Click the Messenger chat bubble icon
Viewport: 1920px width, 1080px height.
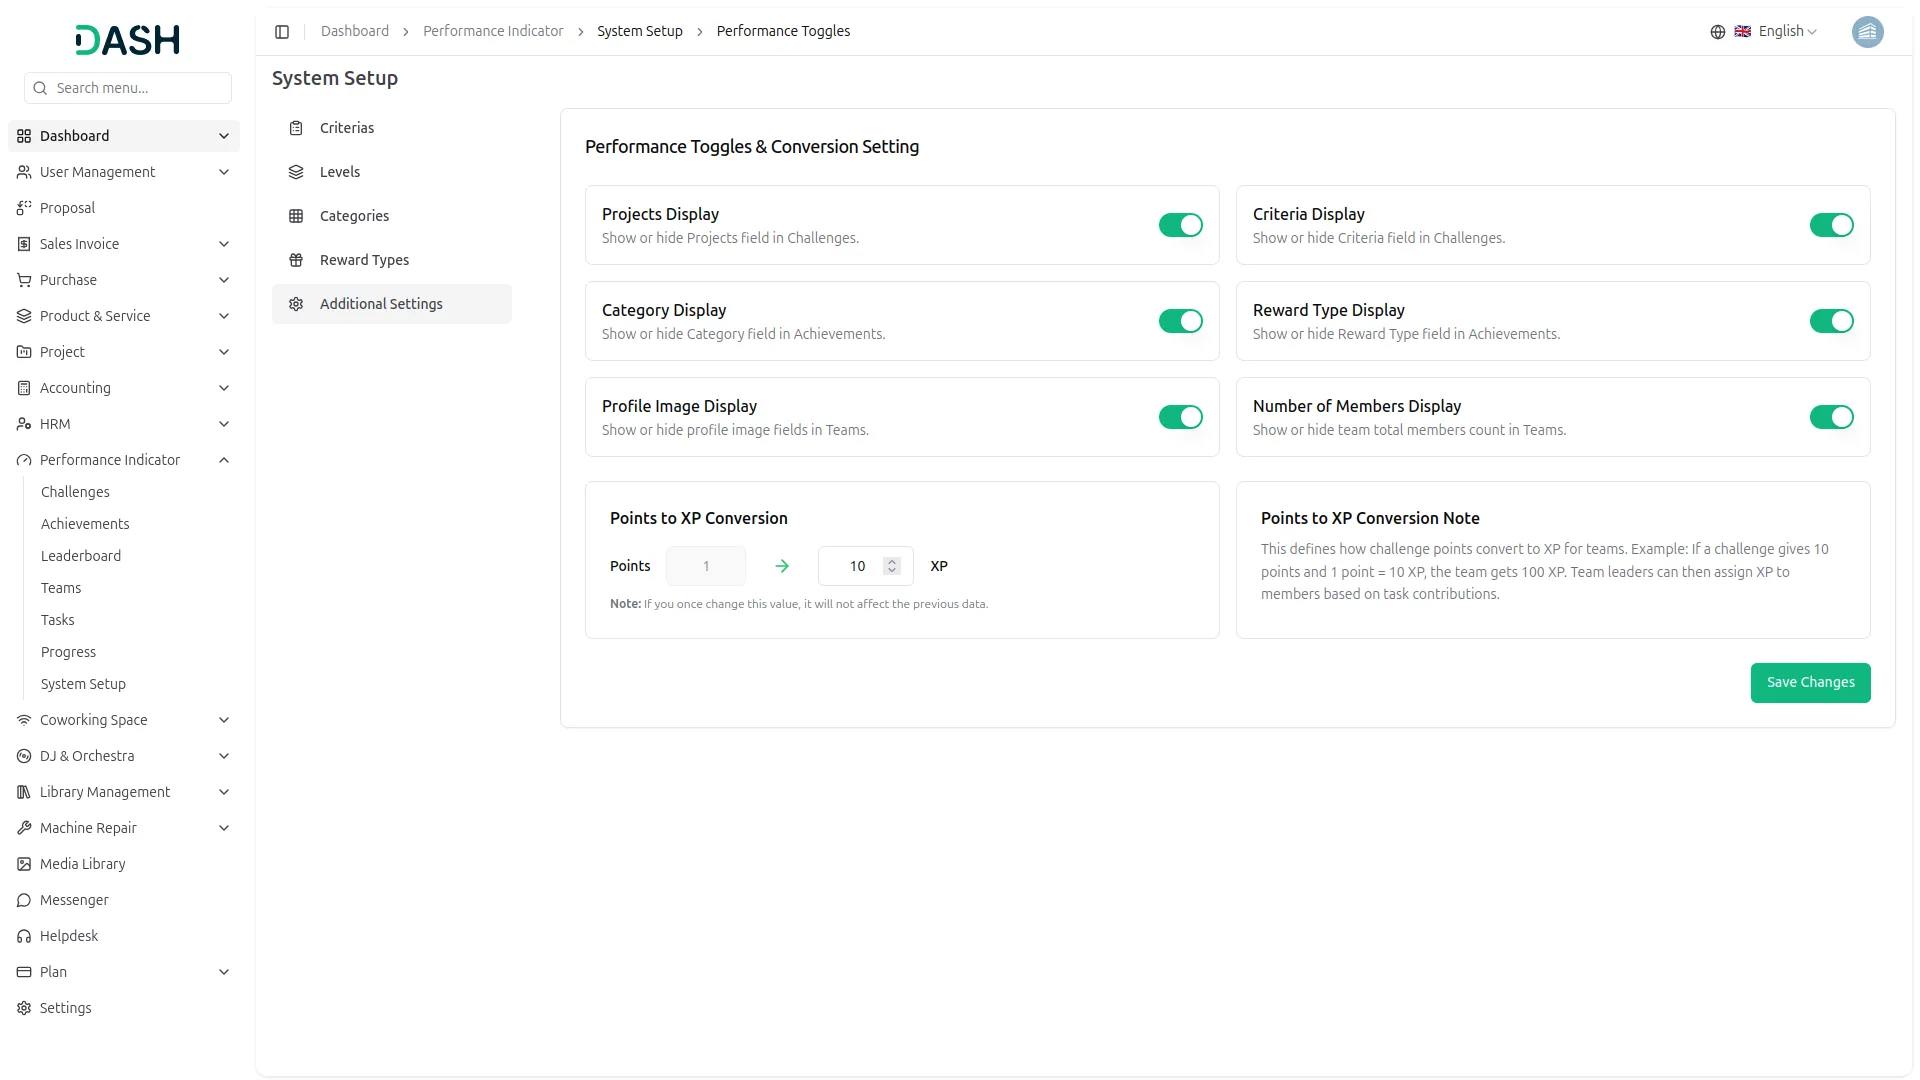coord(24,900)
